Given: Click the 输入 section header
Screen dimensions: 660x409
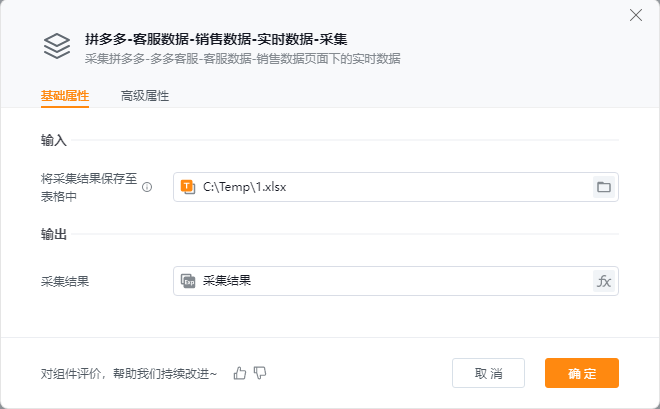Looking at the screenshot, I should click(54, 140).
